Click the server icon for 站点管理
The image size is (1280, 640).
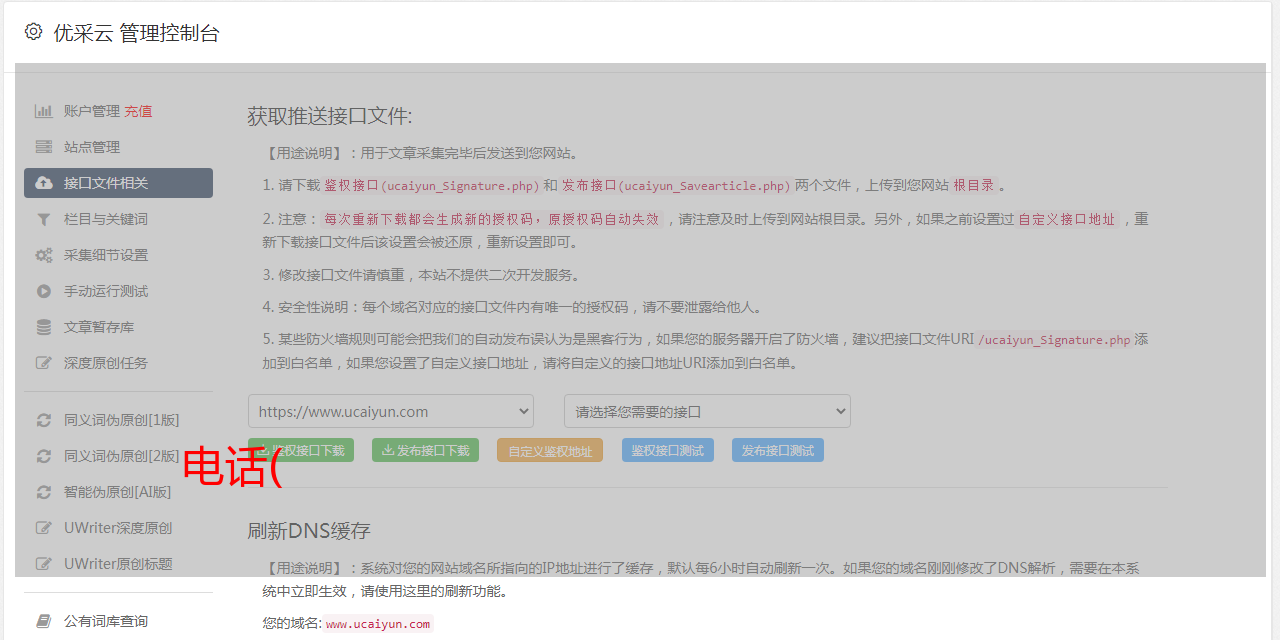pos(44,147)
